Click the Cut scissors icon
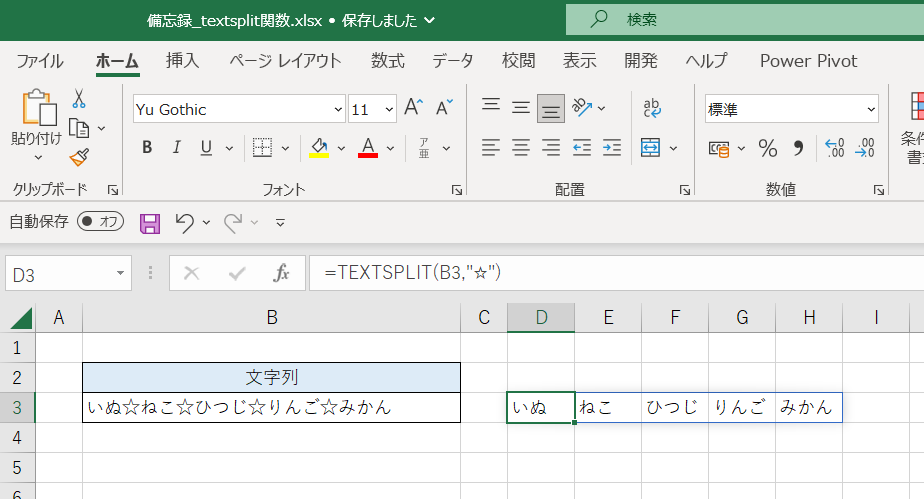The image size is (924, 499). tap(79, 98)
